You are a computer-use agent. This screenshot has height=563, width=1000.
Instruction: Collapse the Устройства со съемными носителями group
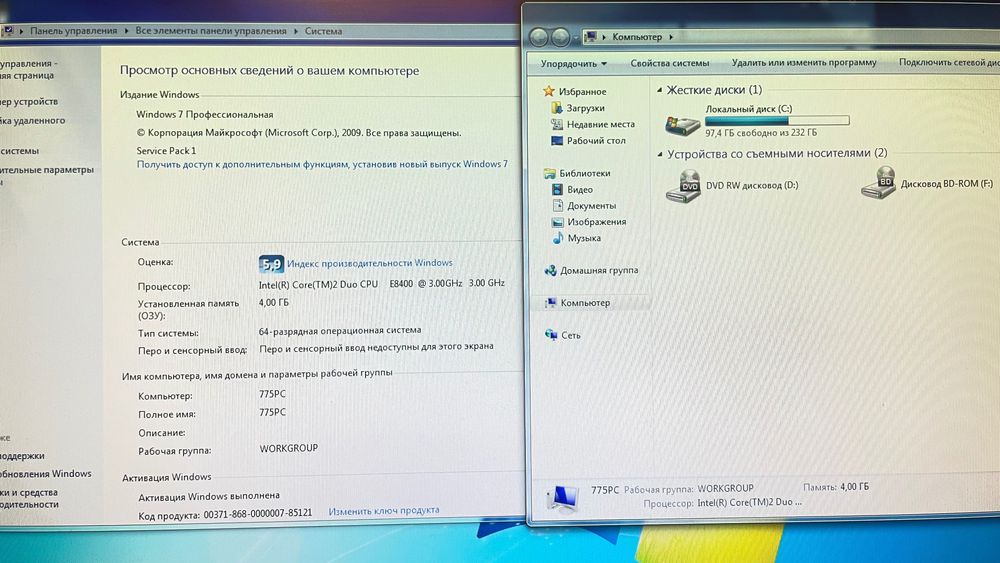(x=660, y=154)
